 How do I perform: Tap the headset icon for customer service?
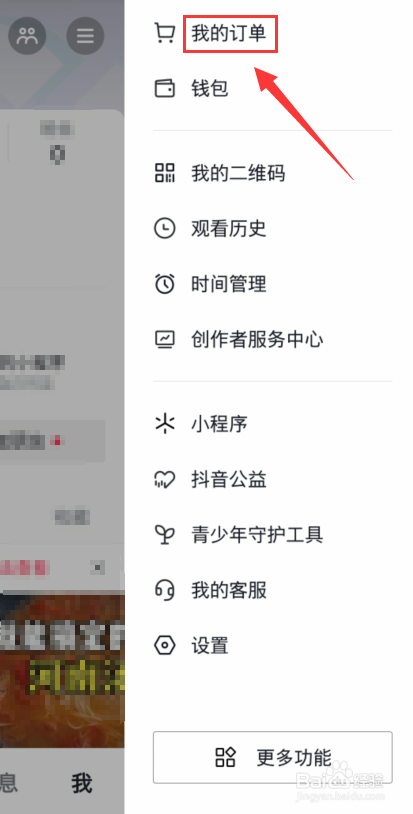(x=165, y=590)
